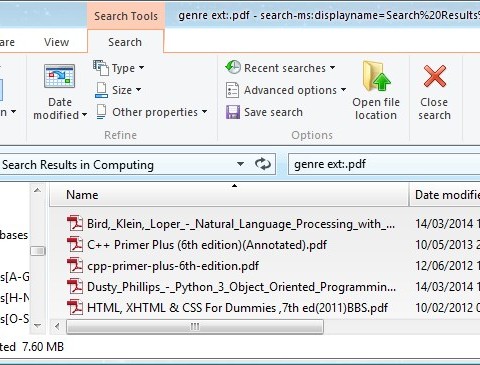Click PDF icon of HTML, XHTML & CSS For Dummies

point(75,307)
